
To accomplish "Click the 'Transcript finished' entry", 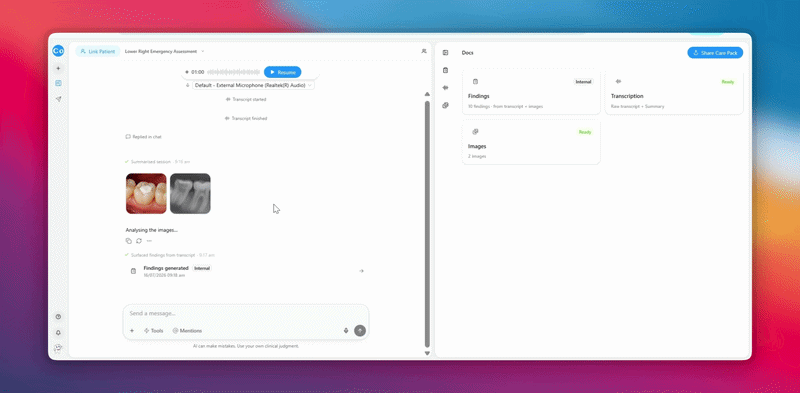I will tap(246, 118).
